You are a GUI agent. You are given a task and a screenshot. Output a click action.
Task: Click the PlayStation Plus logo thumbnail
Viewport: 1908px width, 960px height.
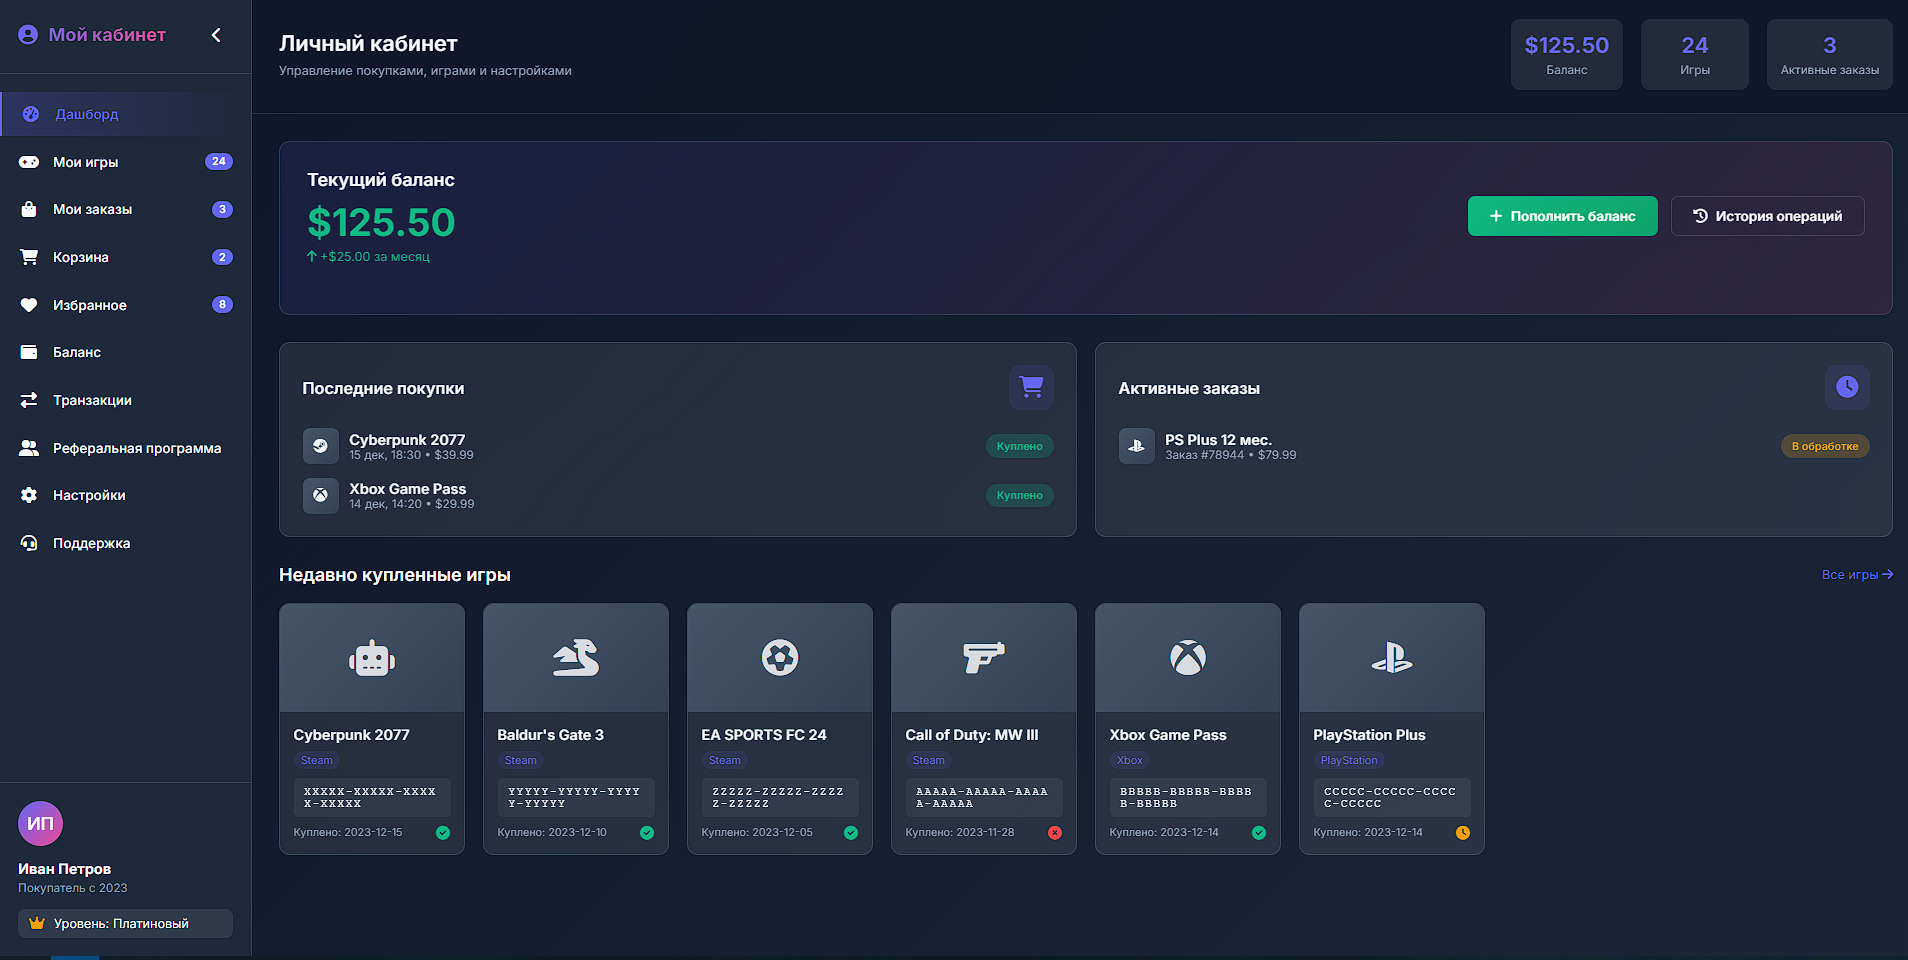tap(1392, 658)
